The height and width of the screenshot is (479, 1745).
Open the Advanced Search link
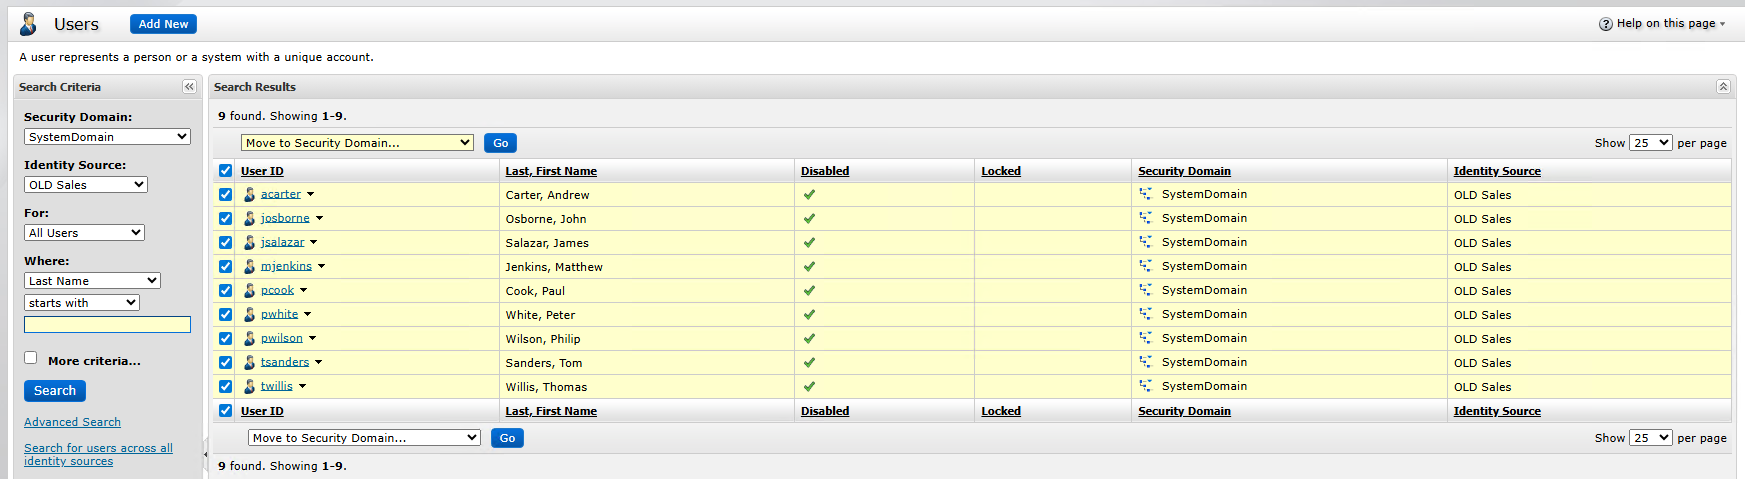click(72, 422)
